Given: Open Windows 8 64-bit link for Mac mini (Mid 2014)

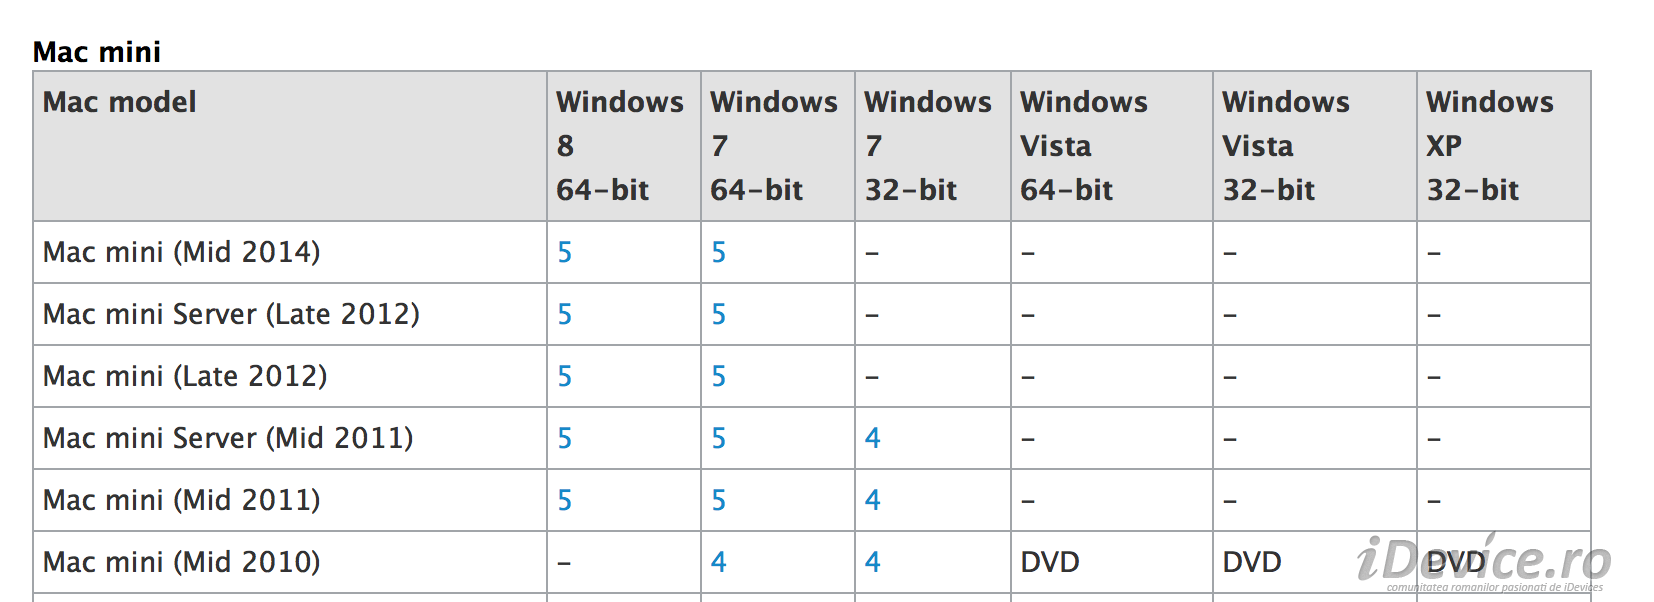Looking at the screenshot, I should 565,253.
